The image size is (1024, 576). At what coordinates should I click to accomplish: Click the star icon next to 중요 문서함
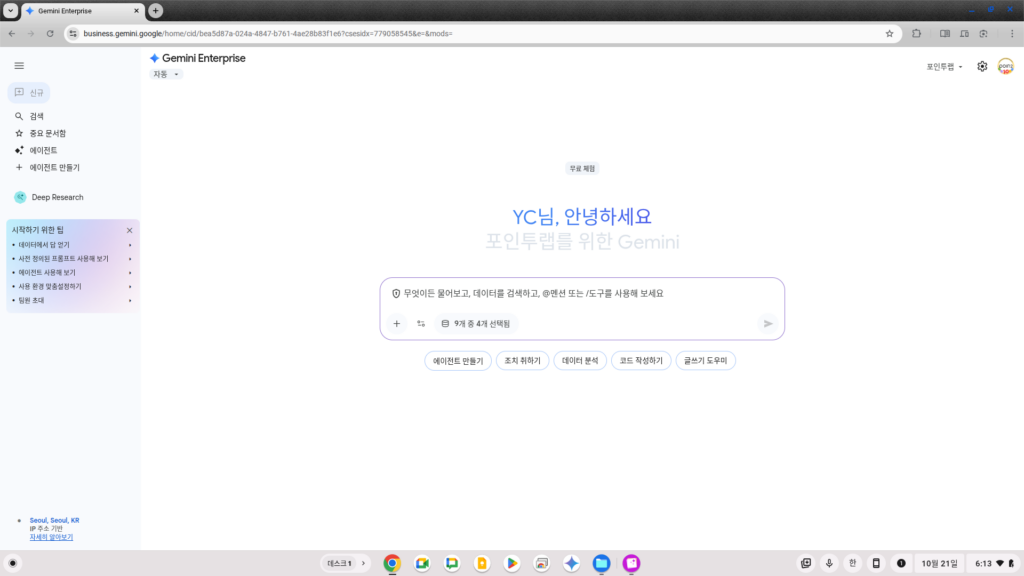tap(19, 133)
